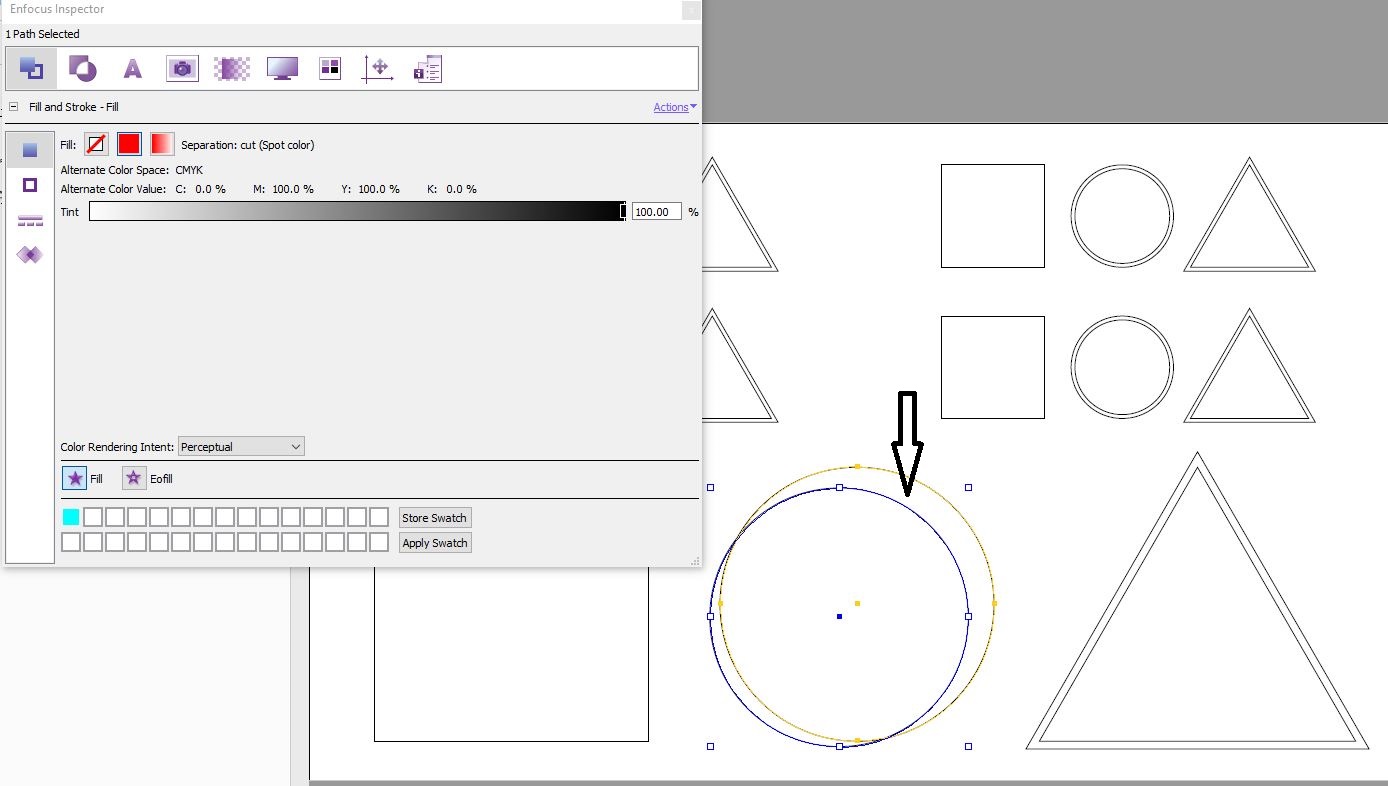The width and height of the screenshot is (1388, 786).
Task: Choose the solid red fill button
Action: 129,144
